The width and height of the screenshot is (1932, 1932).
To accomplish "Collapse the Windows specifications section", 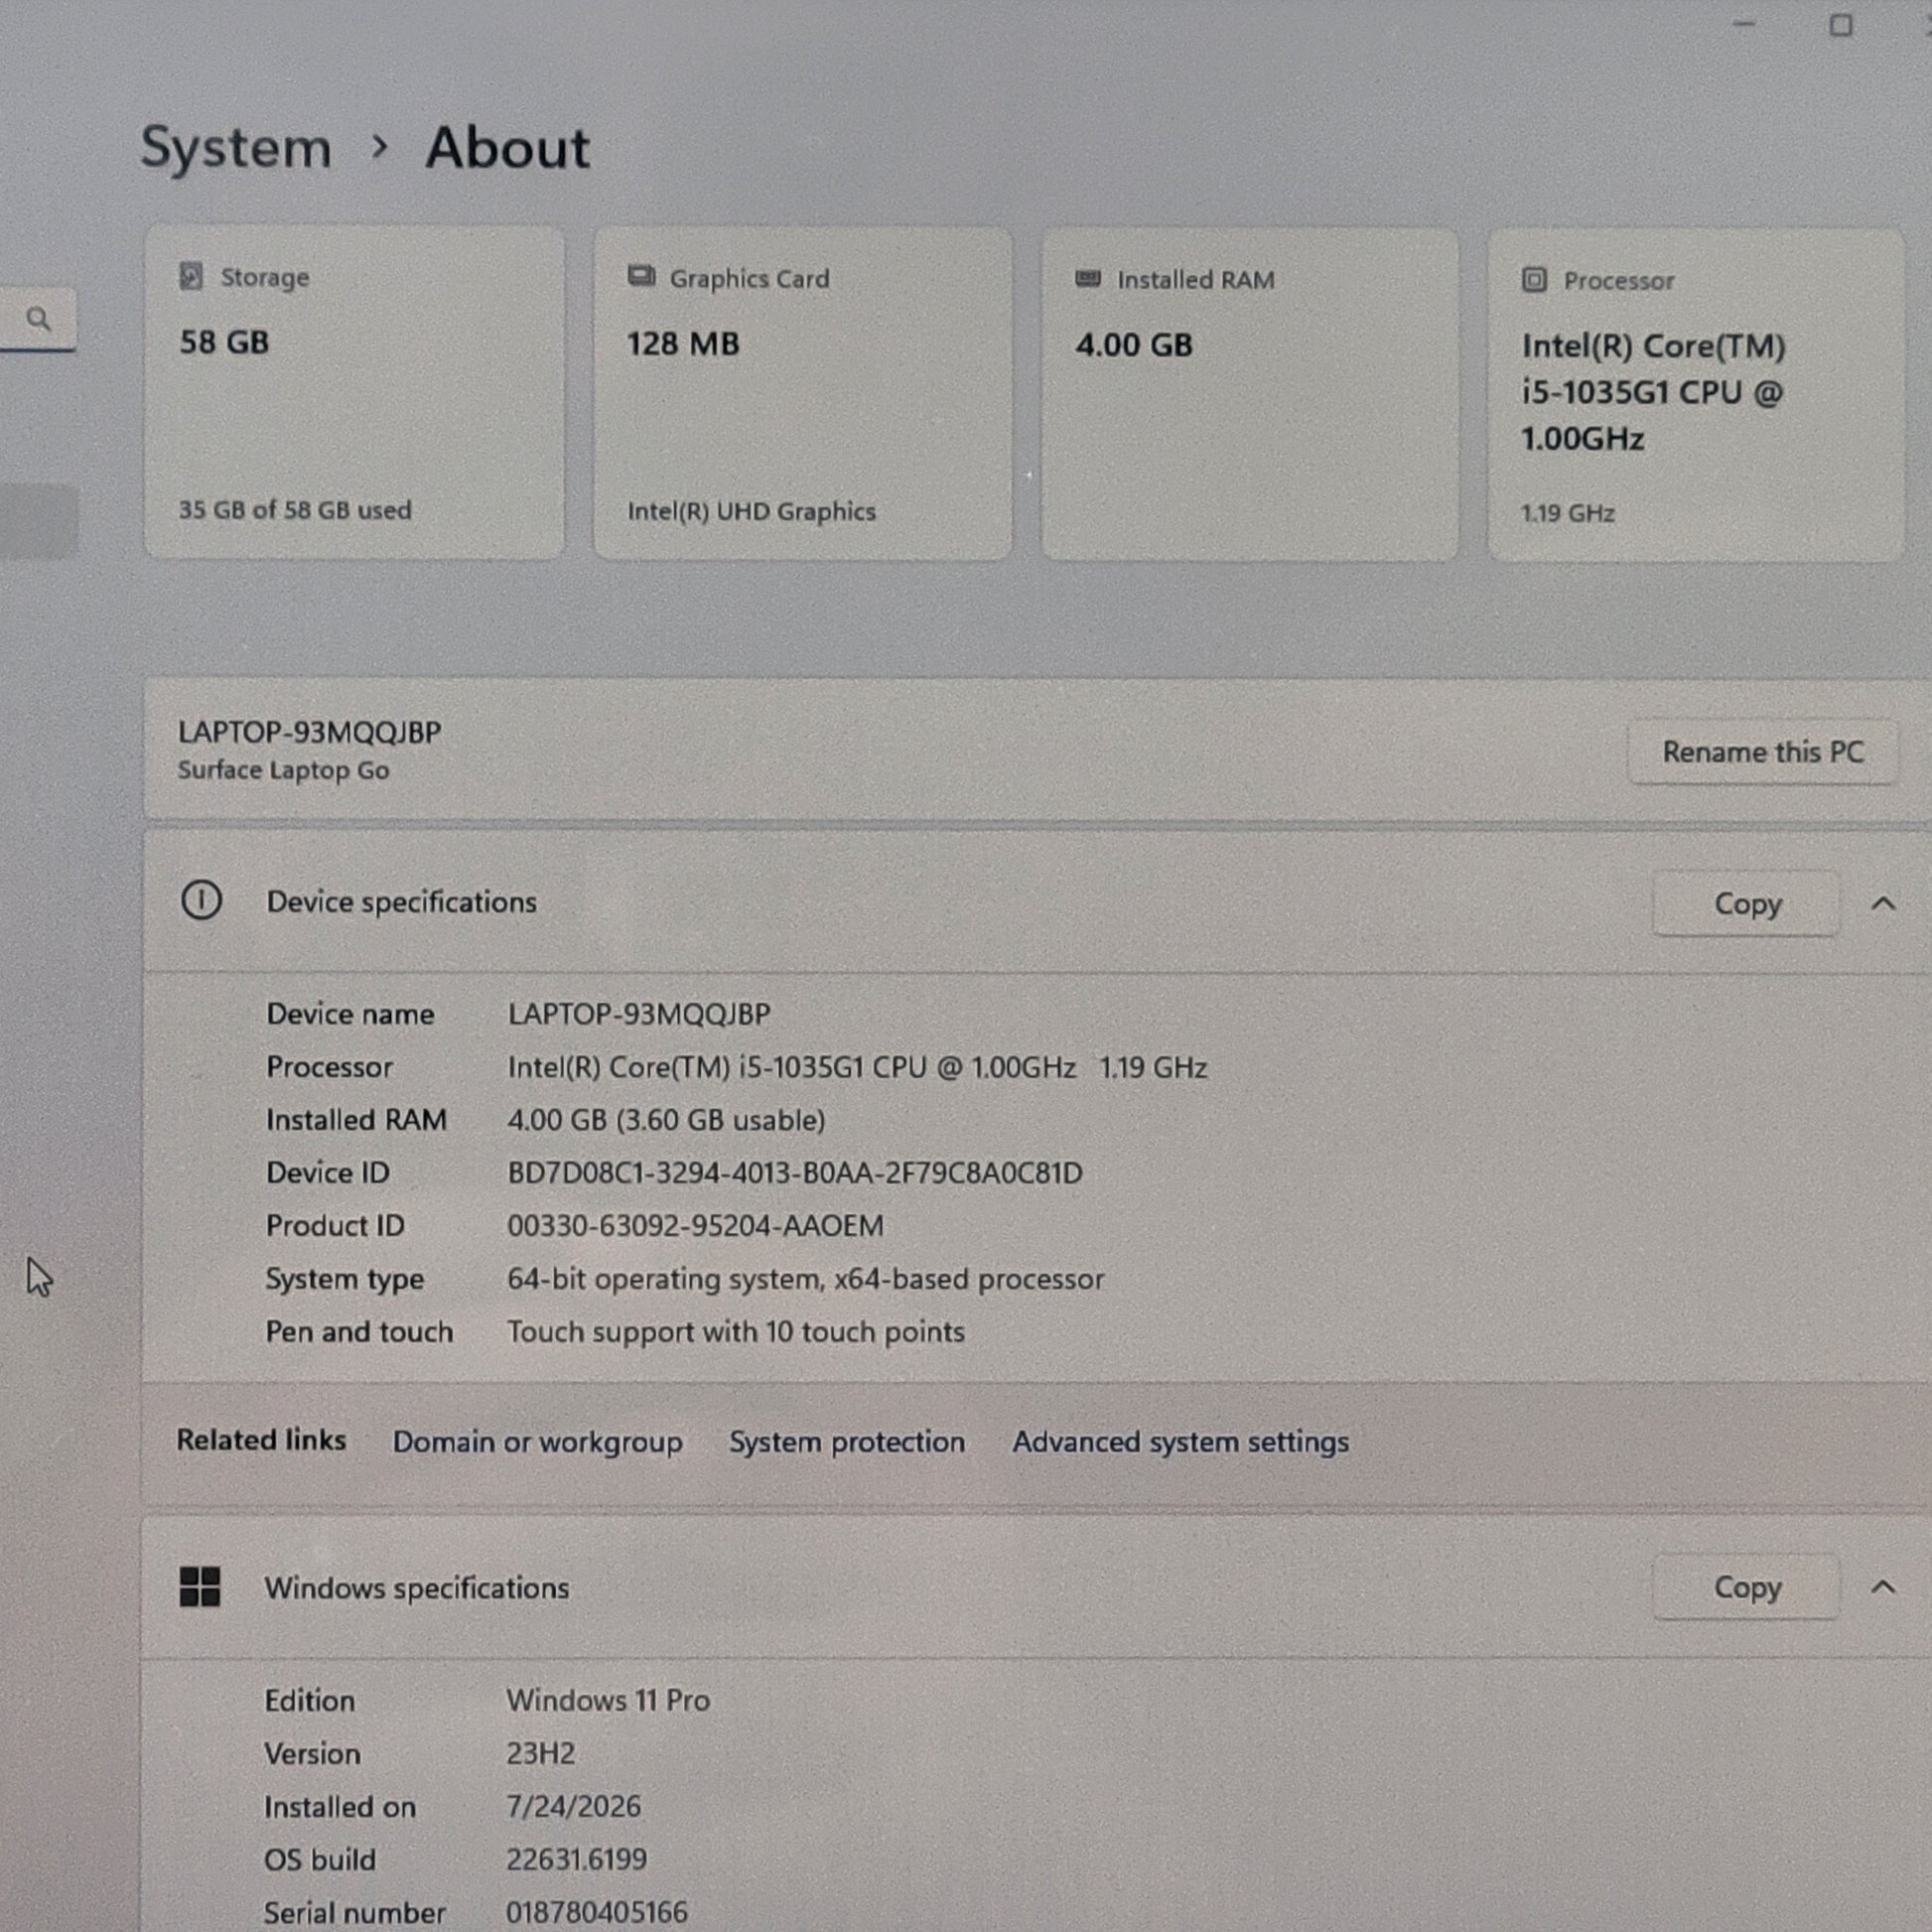I will [1883, 1587].
